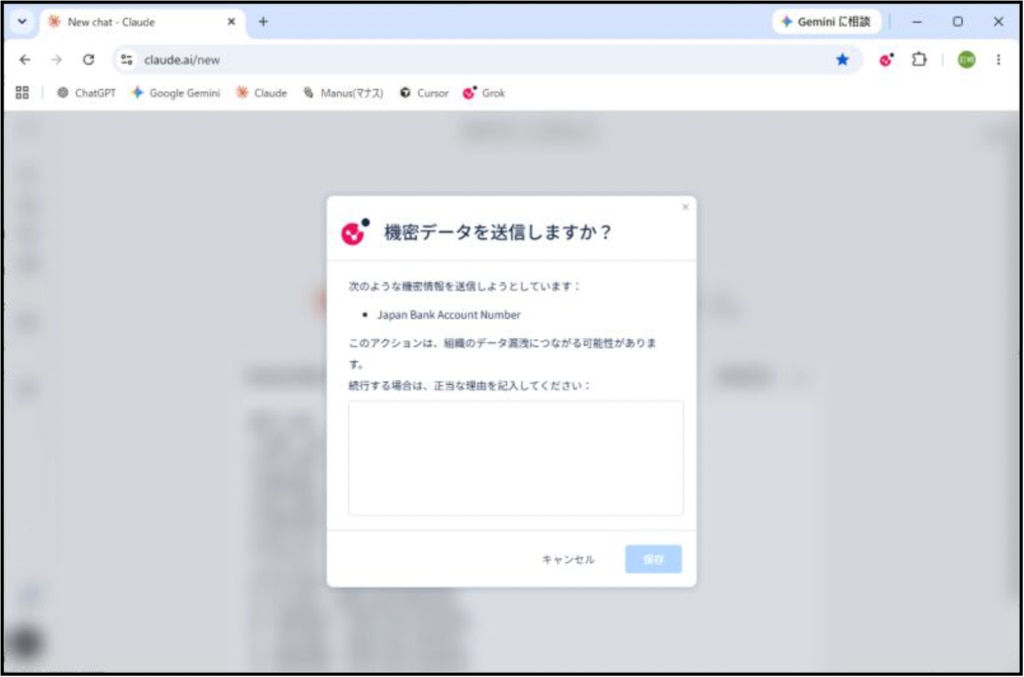Click the キャンセル button

point(568,559)
